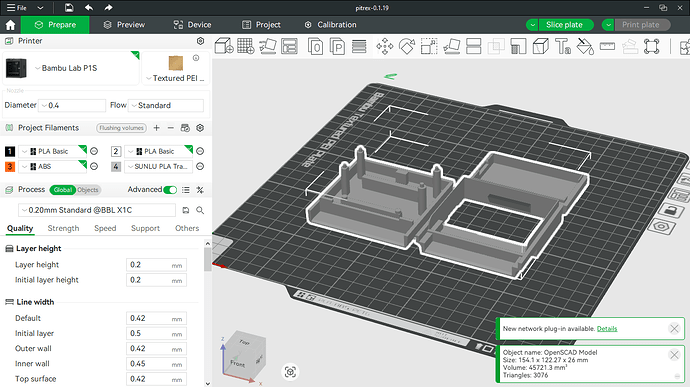Click the Move tool icon
The image size is (690, 387).
click(385, 46)
